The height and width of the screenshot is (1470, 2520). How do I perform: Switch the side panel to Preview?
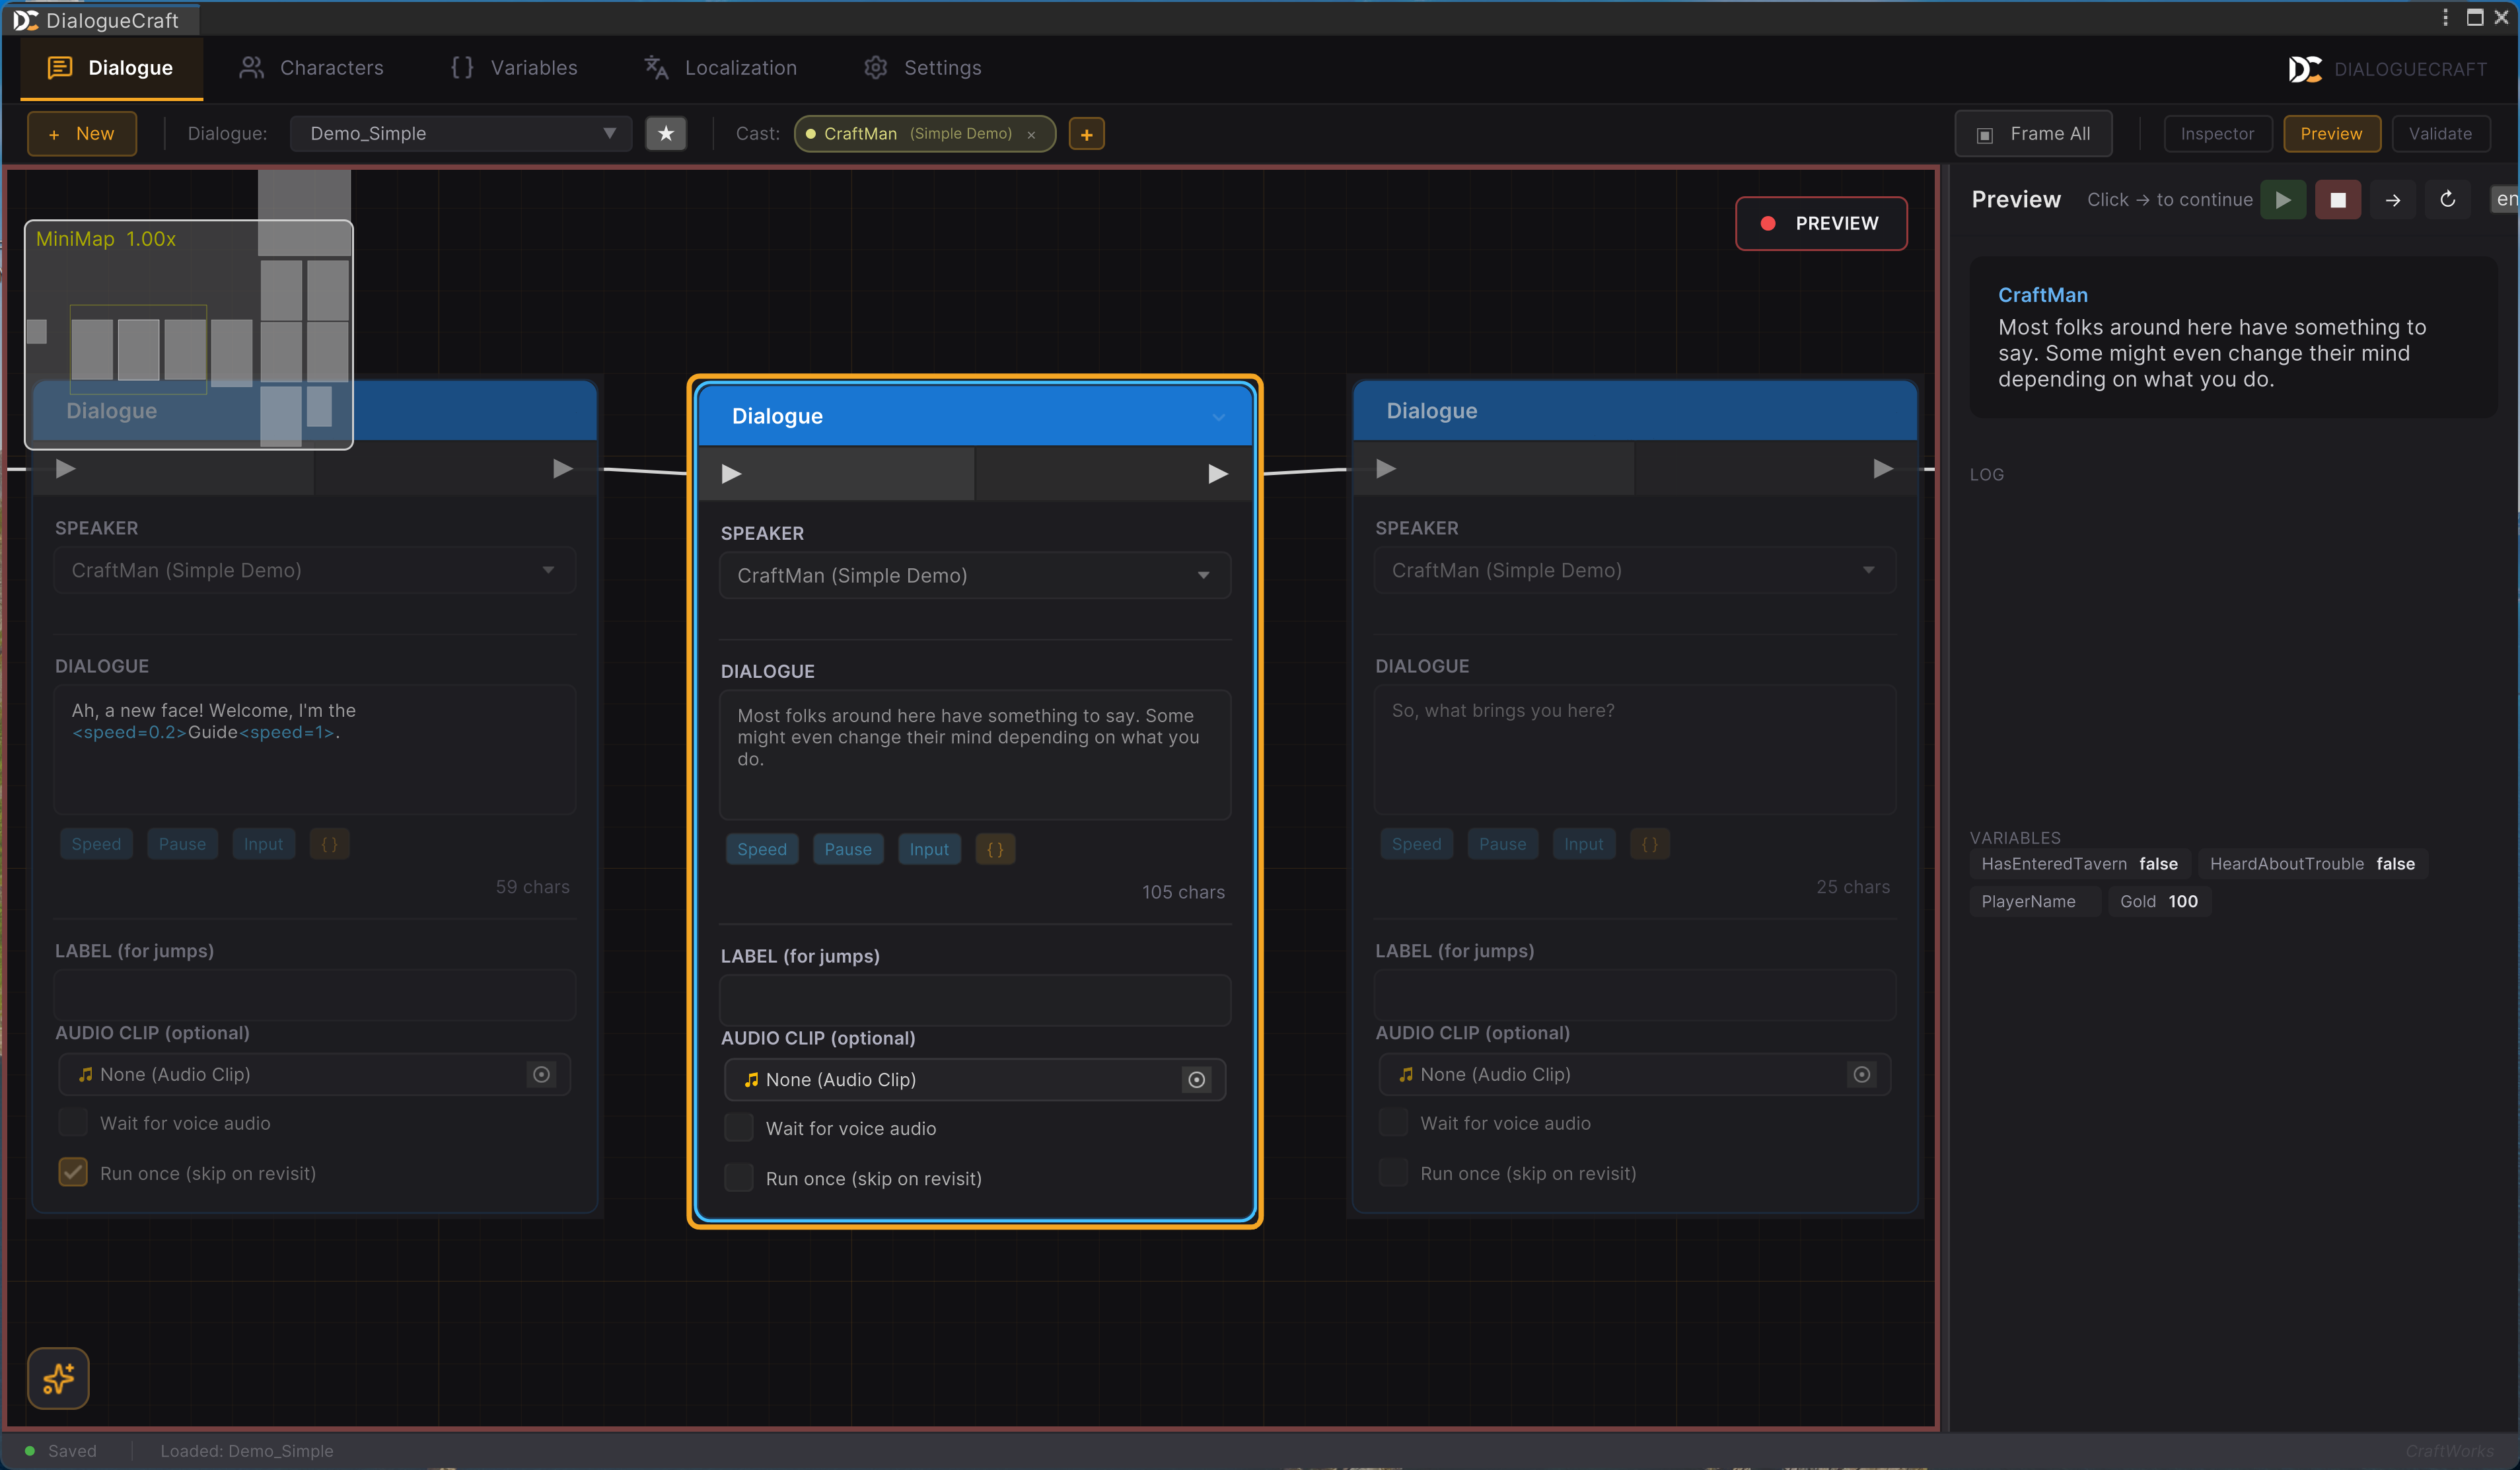coord(2331,134)
